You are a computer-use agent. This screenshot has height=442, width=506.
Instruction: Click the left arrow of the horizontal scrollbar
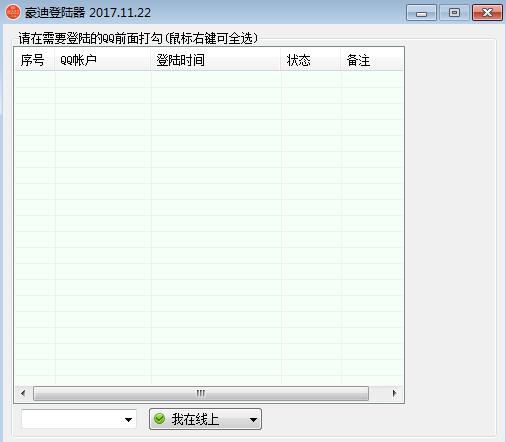[23, 393]
